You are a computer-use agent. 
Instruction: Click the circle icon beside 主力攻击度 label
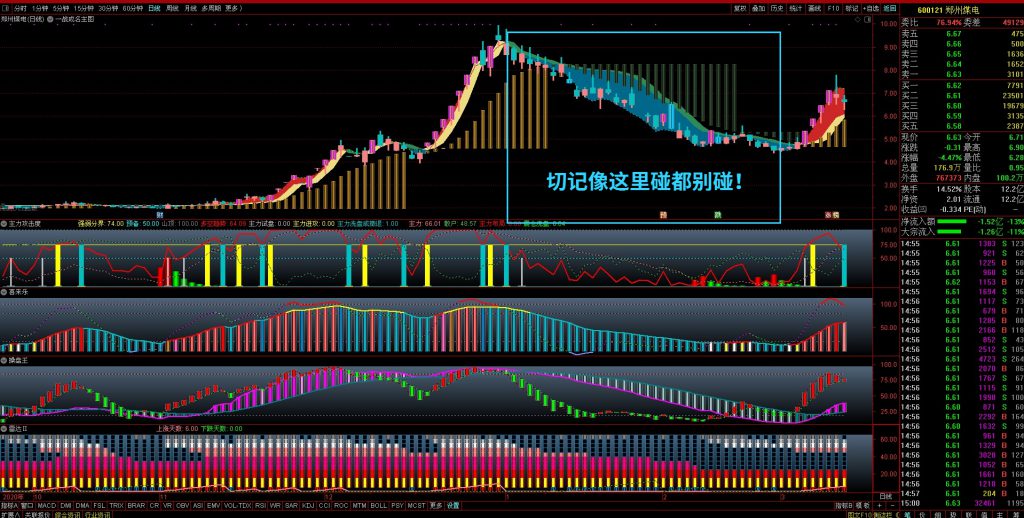coord(4,223)
